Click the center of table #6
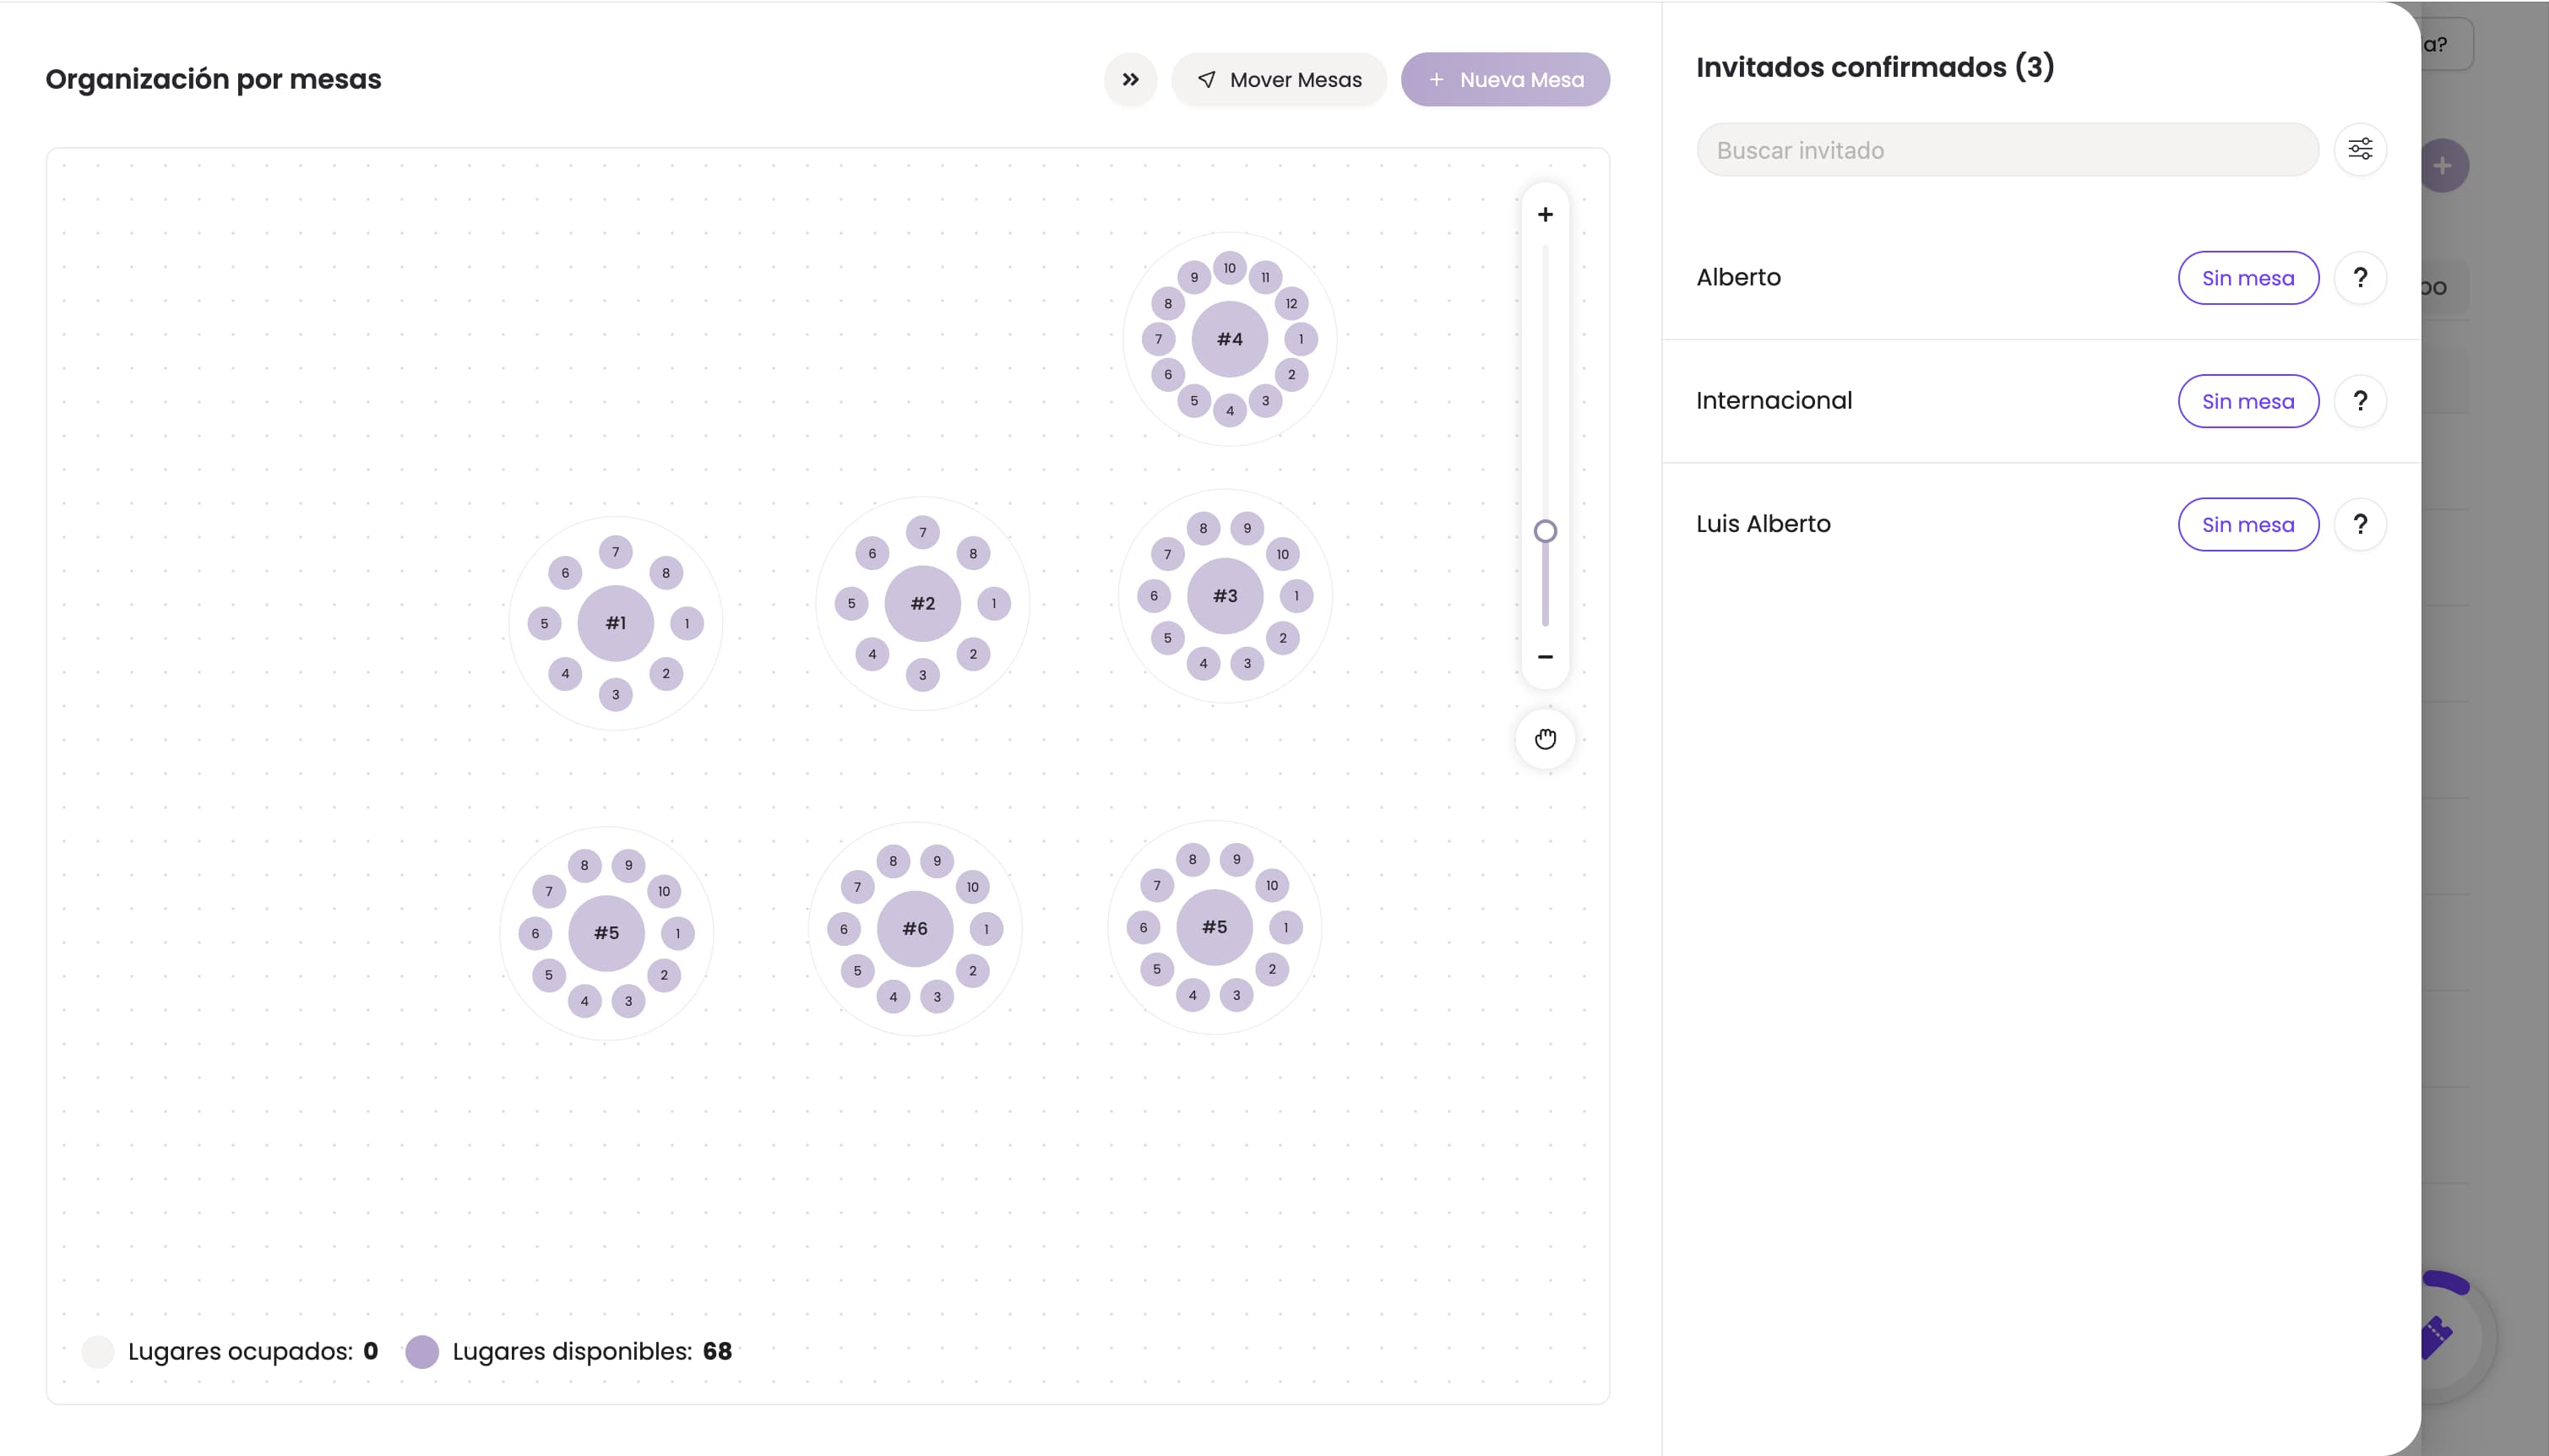 coord(914,929)
